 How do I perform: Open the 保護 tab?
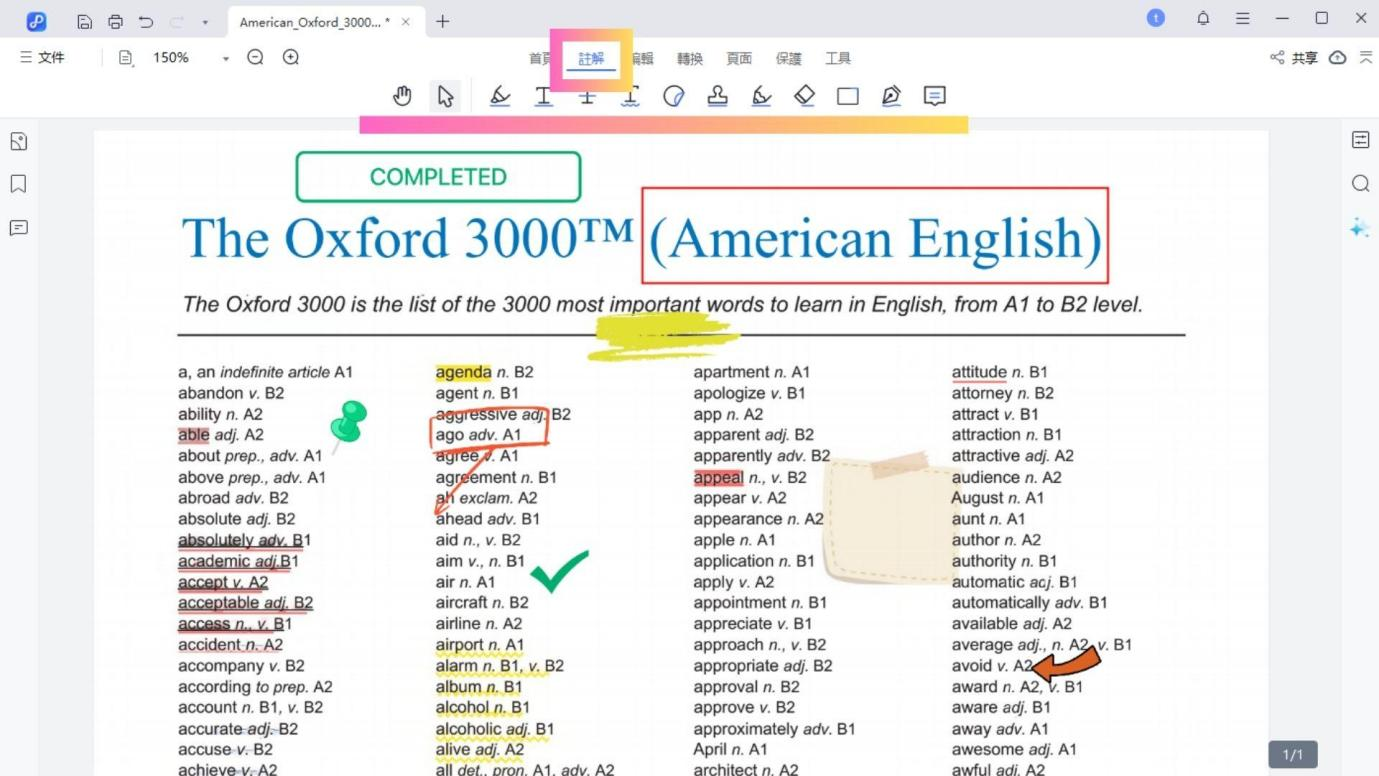[x=788, y=58]
